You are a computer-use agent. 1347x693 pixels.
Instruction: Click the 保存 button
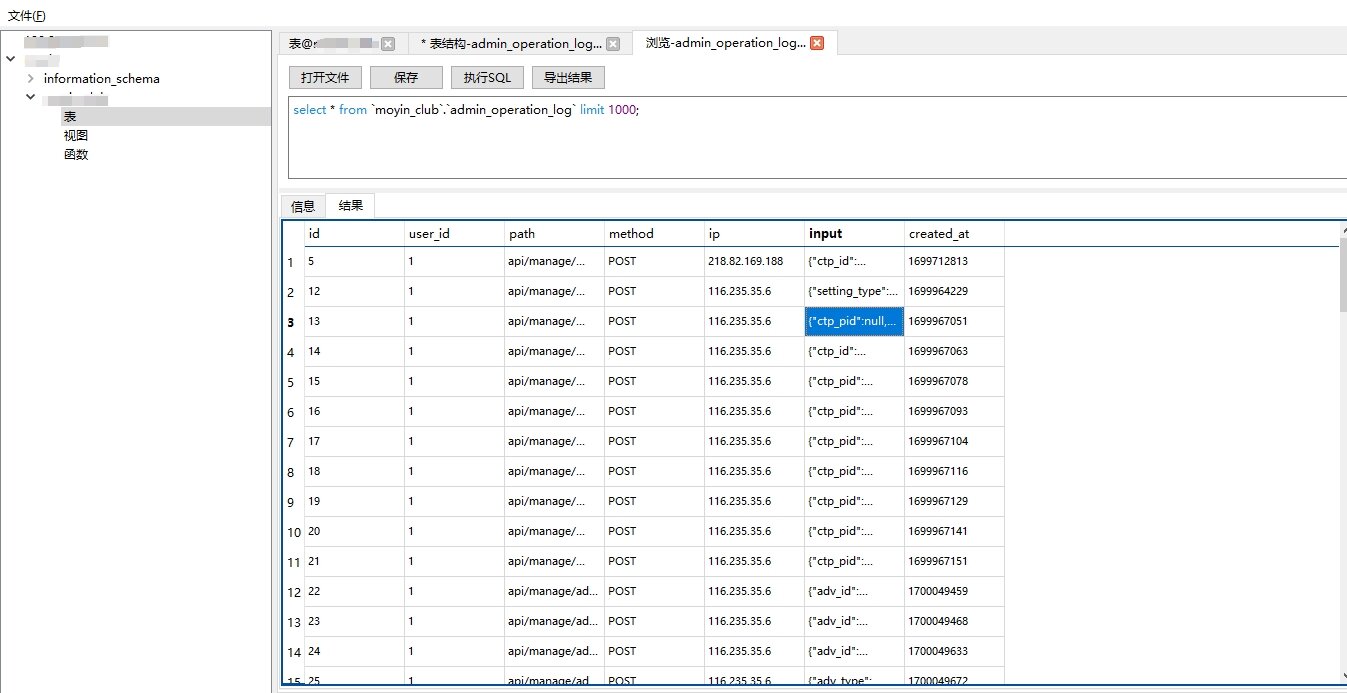(x=406, y=78)
